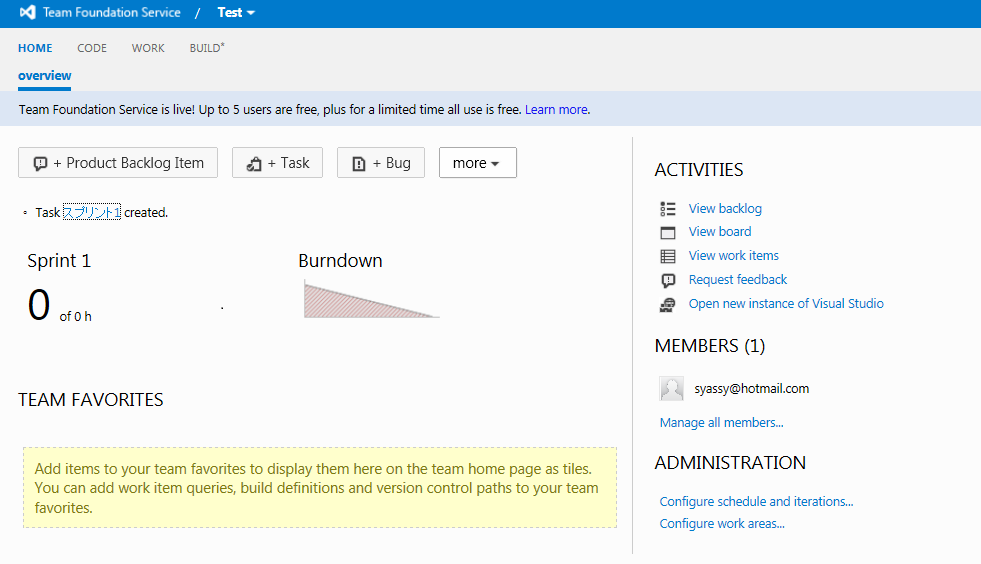The height and width of the screenshot is (564, 981).
Task: Open Configure work areas link
Action: 722,523
